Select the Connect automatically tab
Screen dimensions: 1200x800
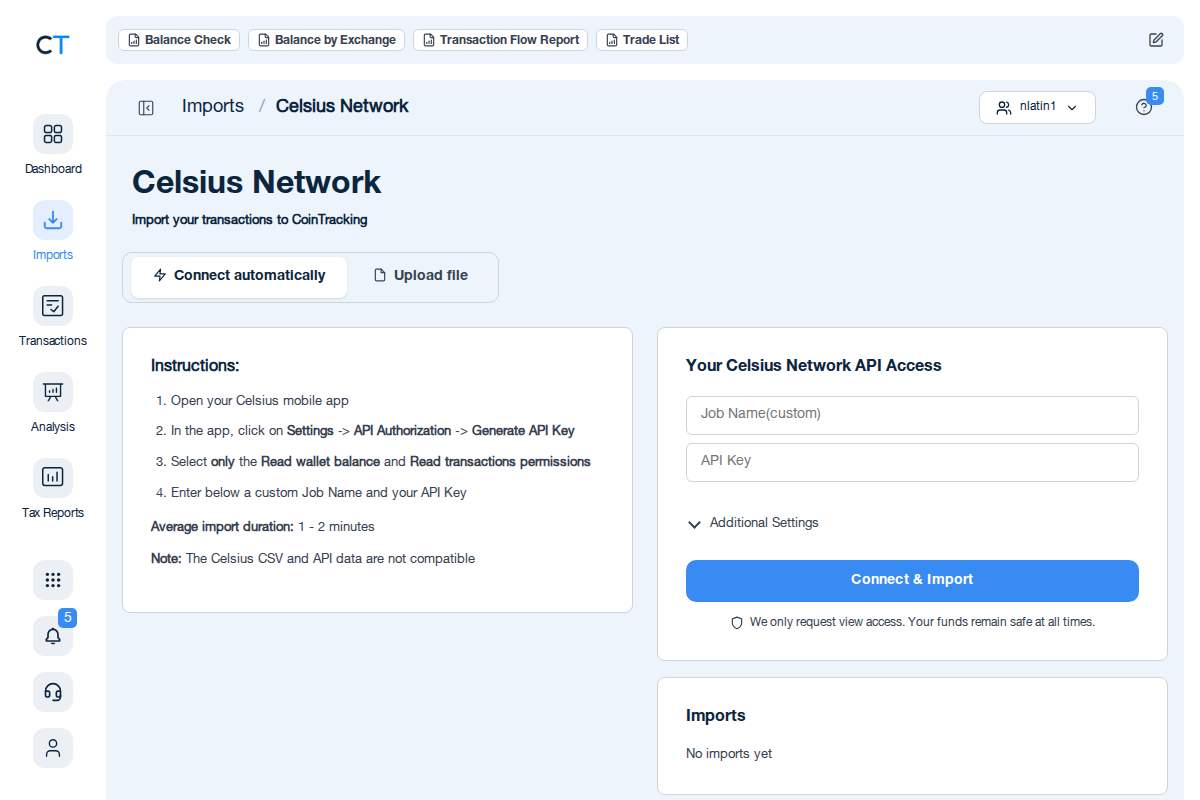[x=239, y=276]
